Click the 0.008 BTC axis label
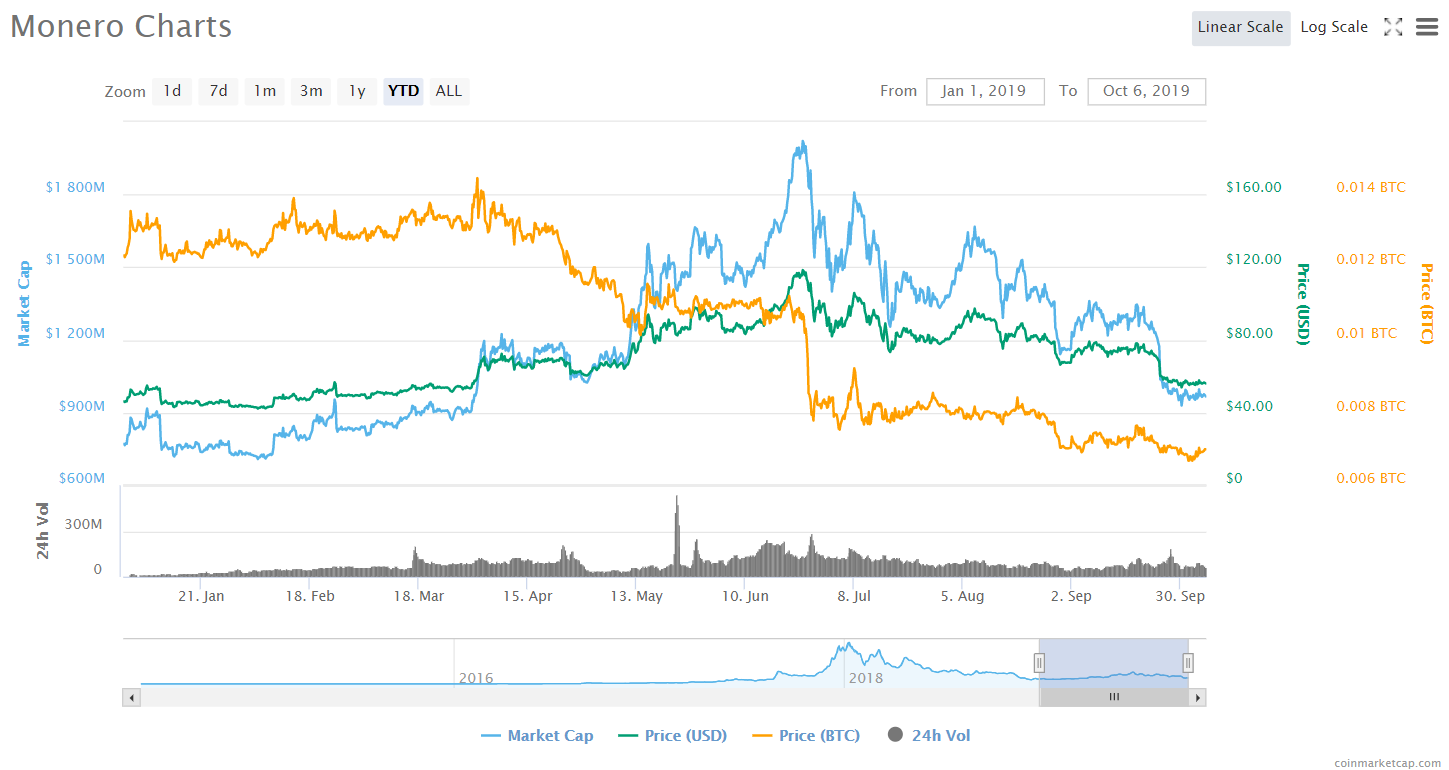The image size is (1449, 770). tap(1371, 406)
